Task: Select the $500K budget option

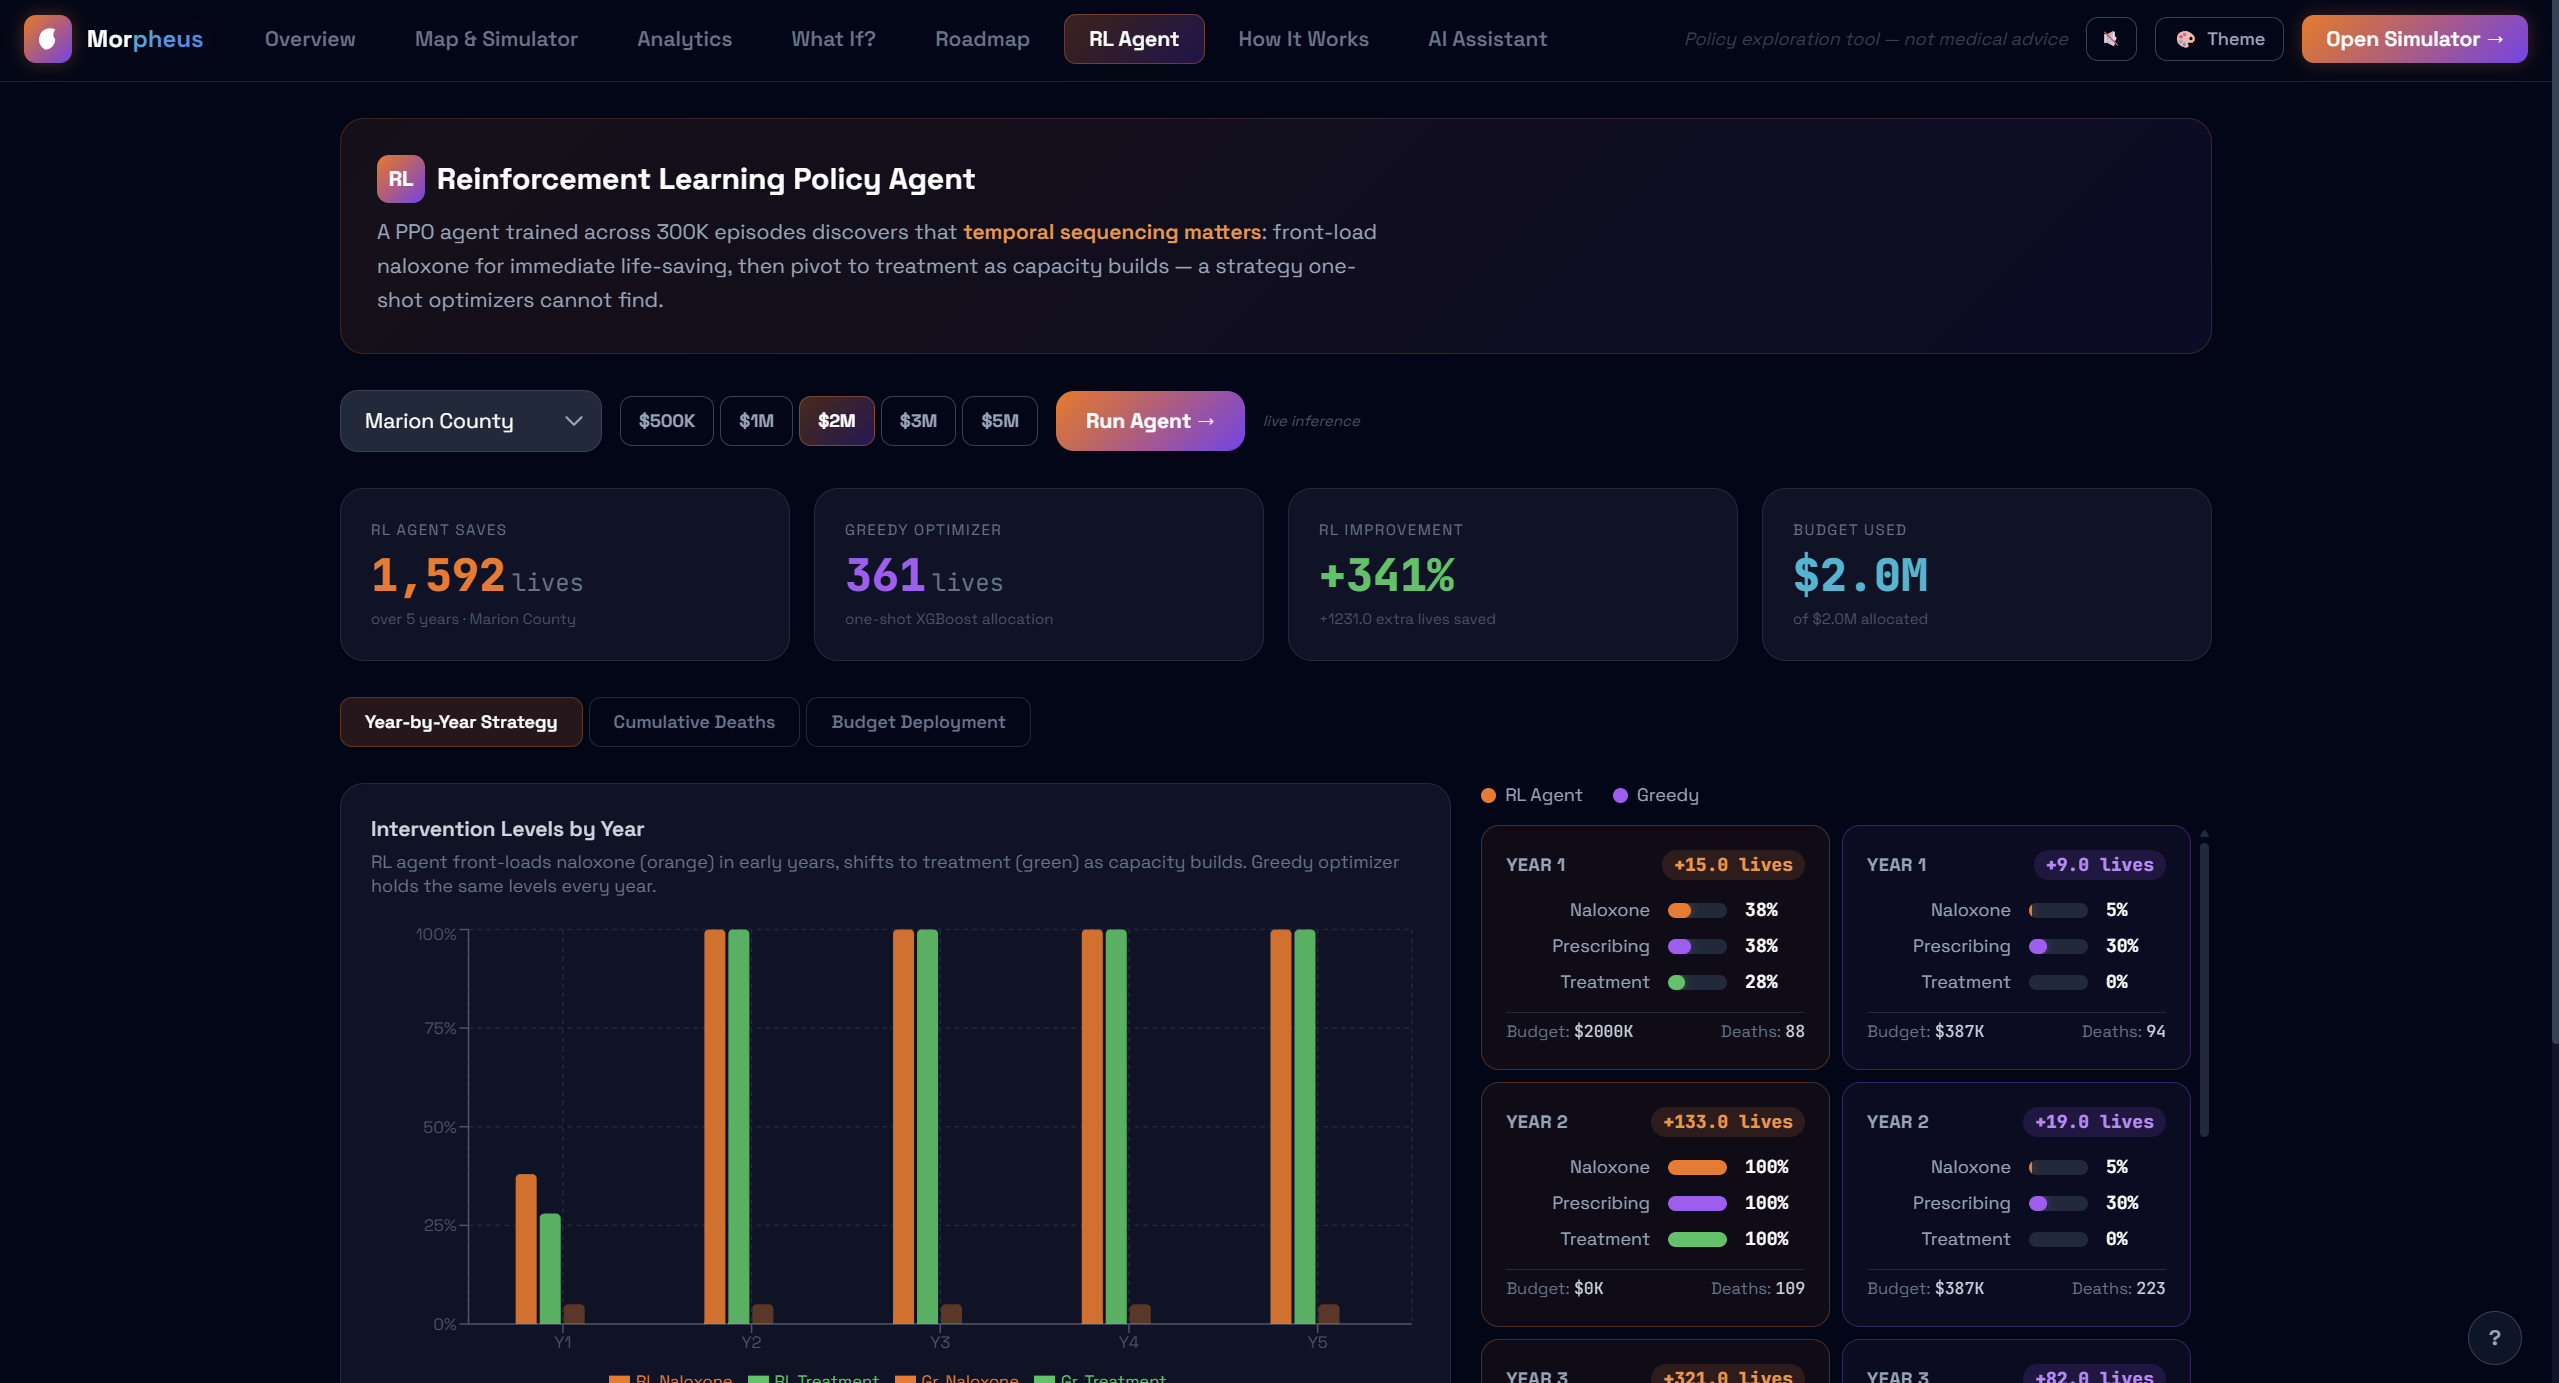Action: pos(666,421)
